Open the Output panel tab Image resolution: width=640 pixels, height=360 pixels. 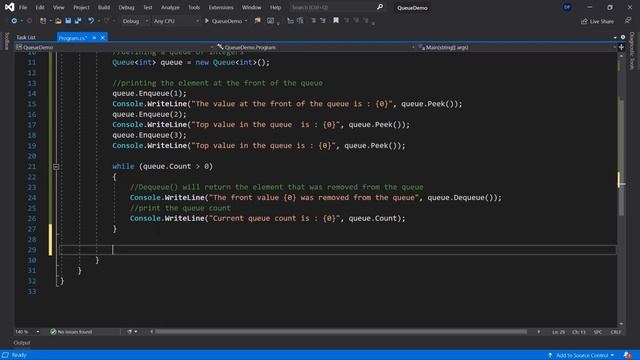pyautogui.click(x=22, y=343)
